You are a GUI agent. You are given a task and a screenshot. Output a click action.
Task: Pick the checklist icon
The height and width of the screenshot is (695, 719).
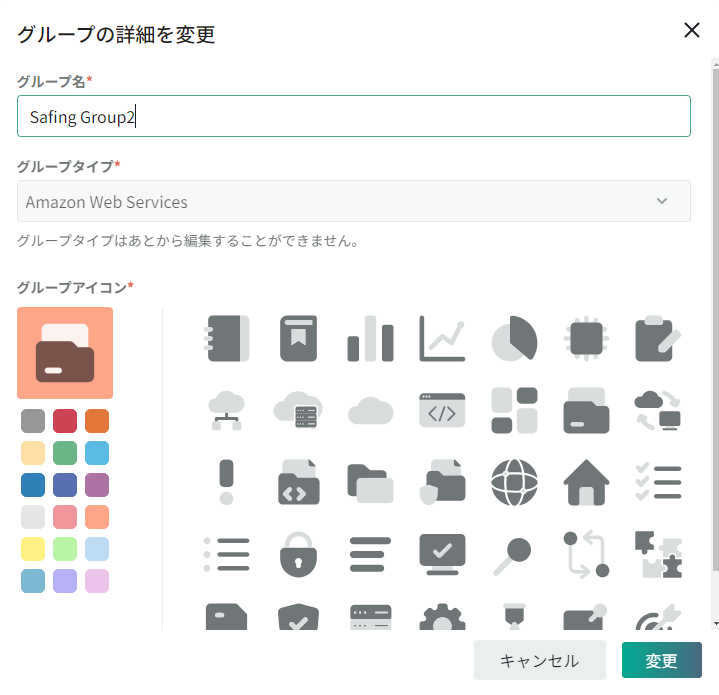click(x=658, y=482)
